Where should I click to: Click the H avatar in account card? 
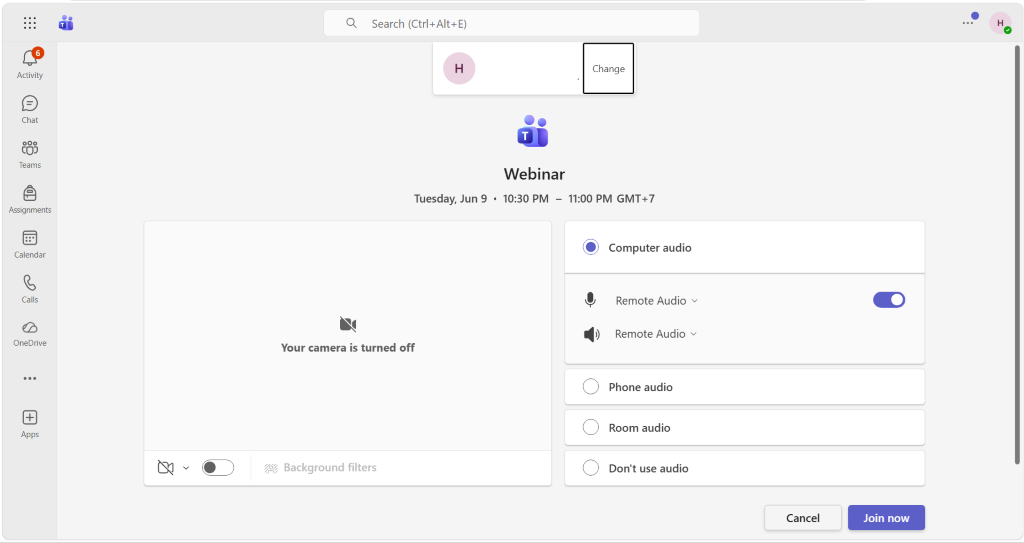[459, 69]
